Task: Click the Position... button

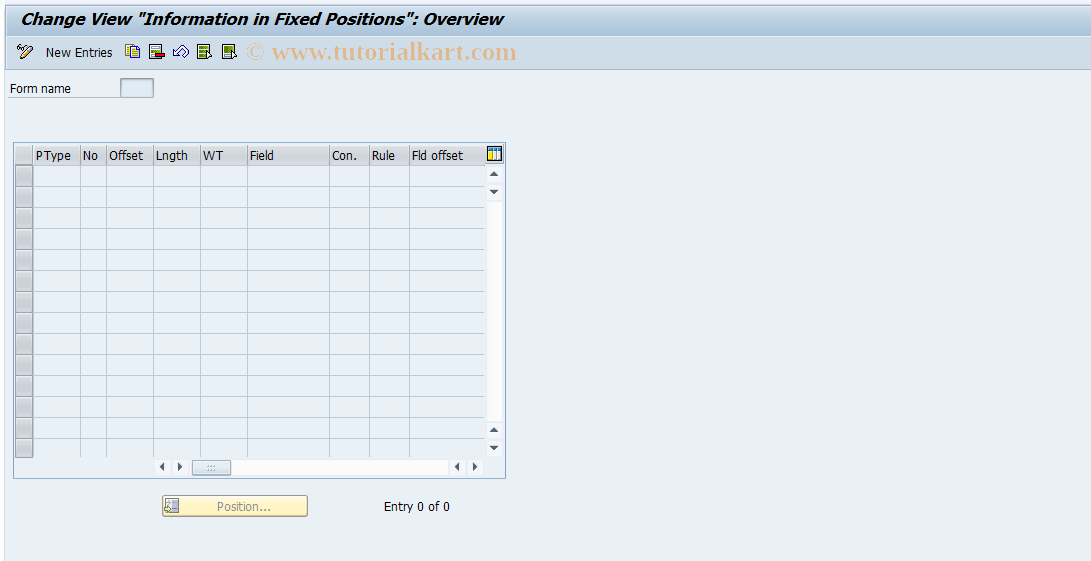Action: [x=234, y=506]
